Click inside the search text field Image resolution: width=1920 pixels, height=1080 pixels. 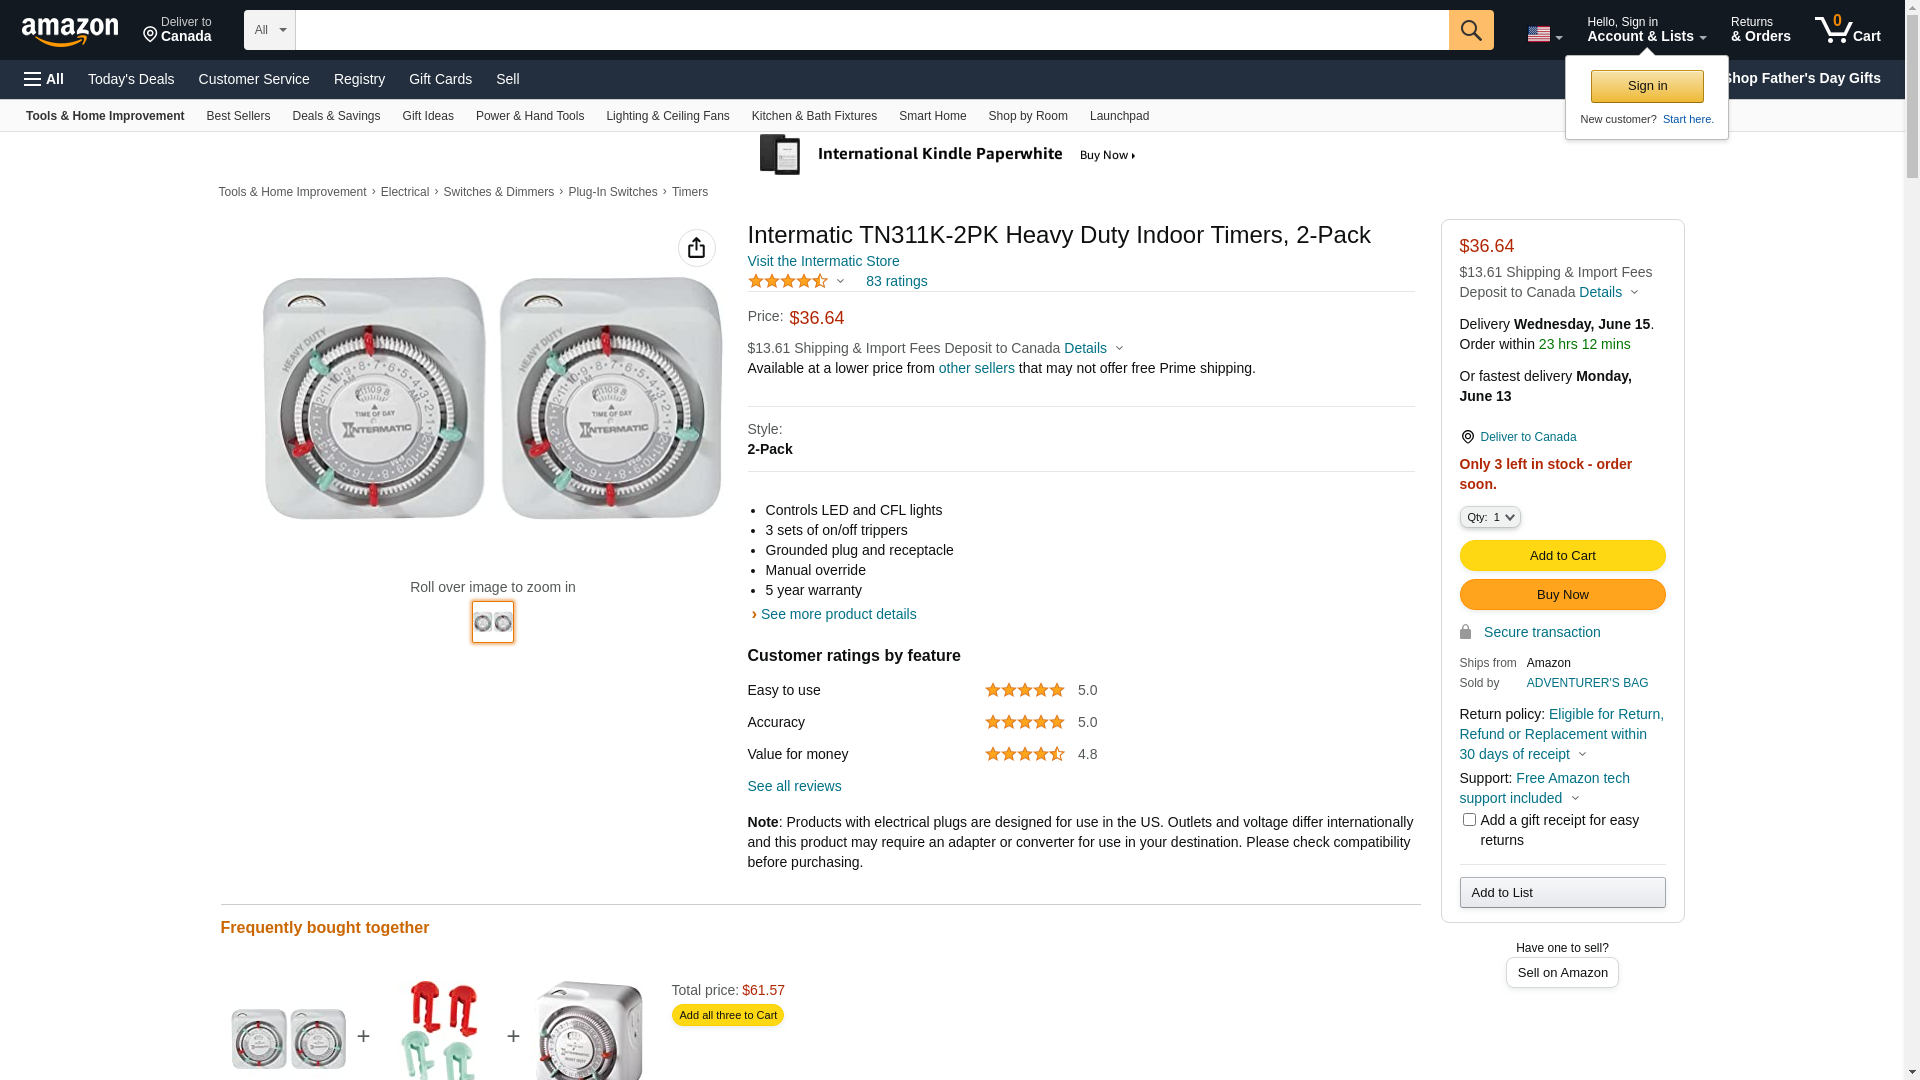coord(870,30)
